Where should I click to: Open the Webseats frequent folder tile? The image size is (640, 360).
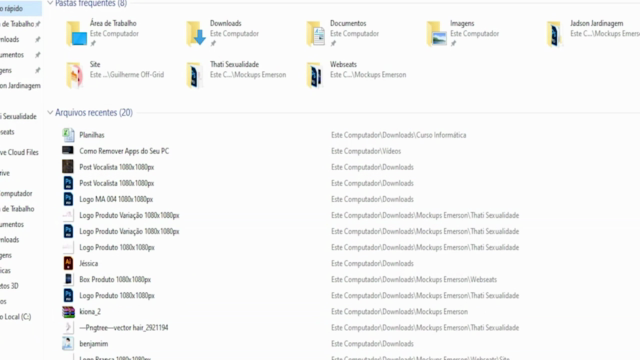356,74
